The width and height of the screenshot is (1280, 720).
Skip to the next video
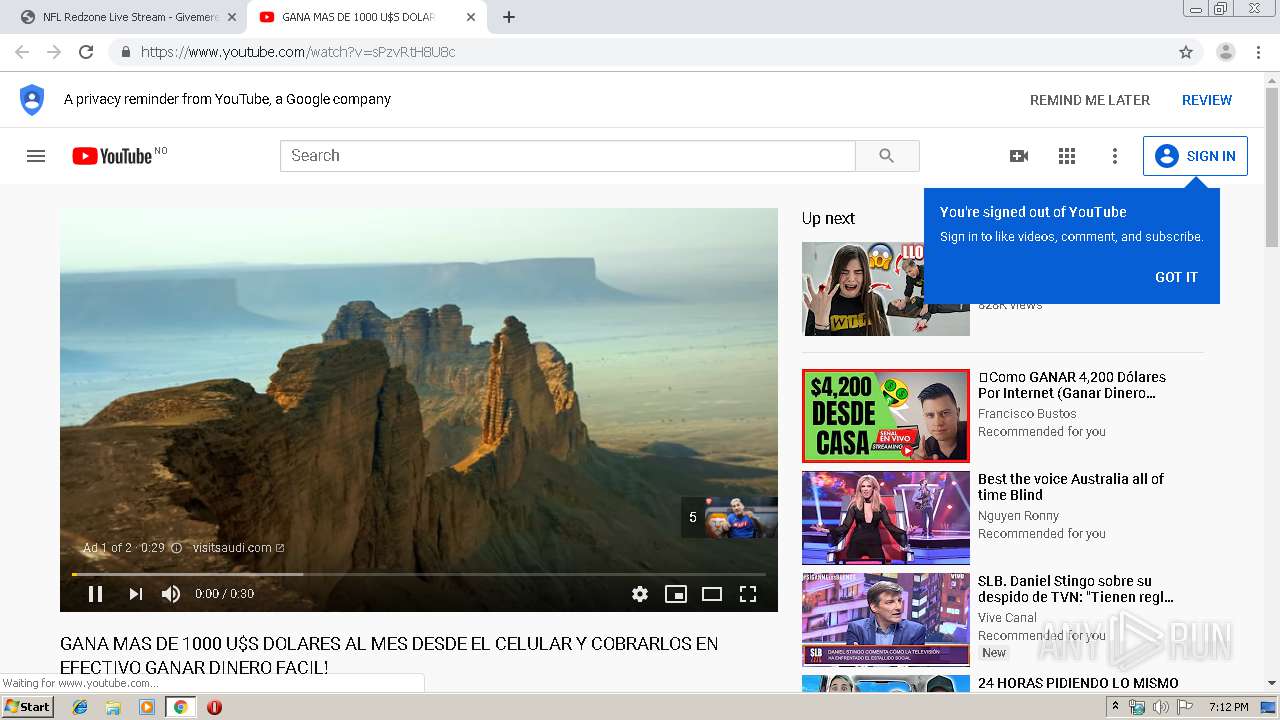(135, 594)
